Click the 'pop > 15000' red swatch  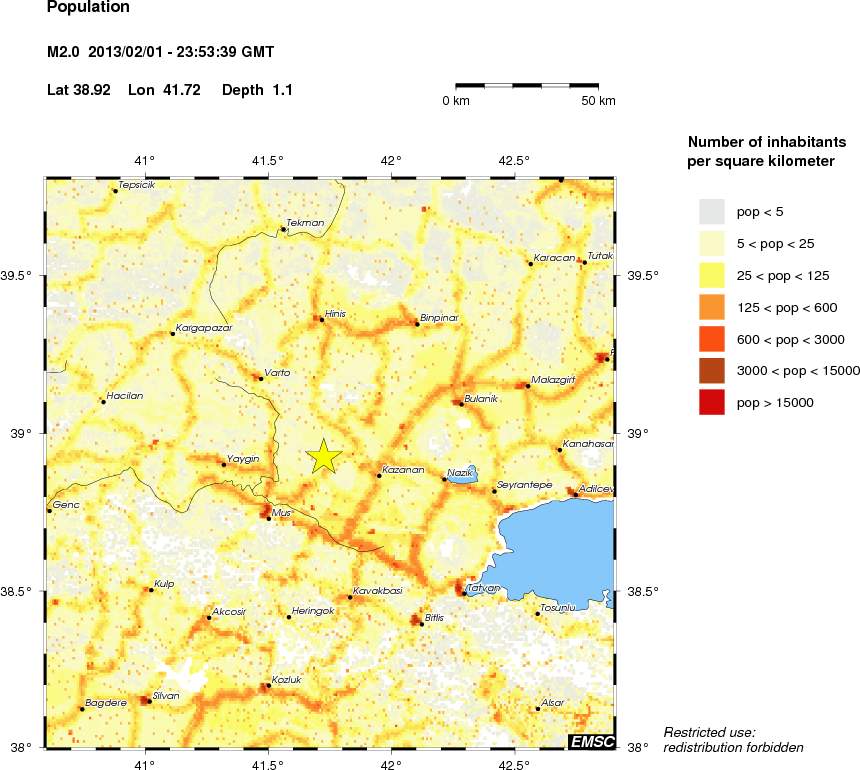click(x=711, y=403)
